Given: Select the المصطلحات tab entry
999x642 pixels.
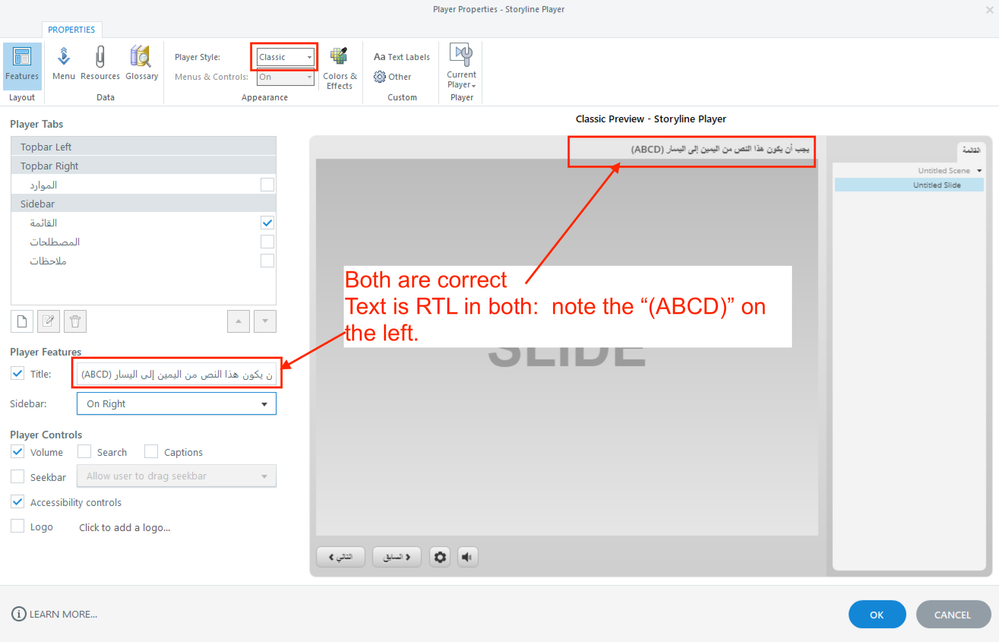Looking at the screenshot, I should click(55, 242).
